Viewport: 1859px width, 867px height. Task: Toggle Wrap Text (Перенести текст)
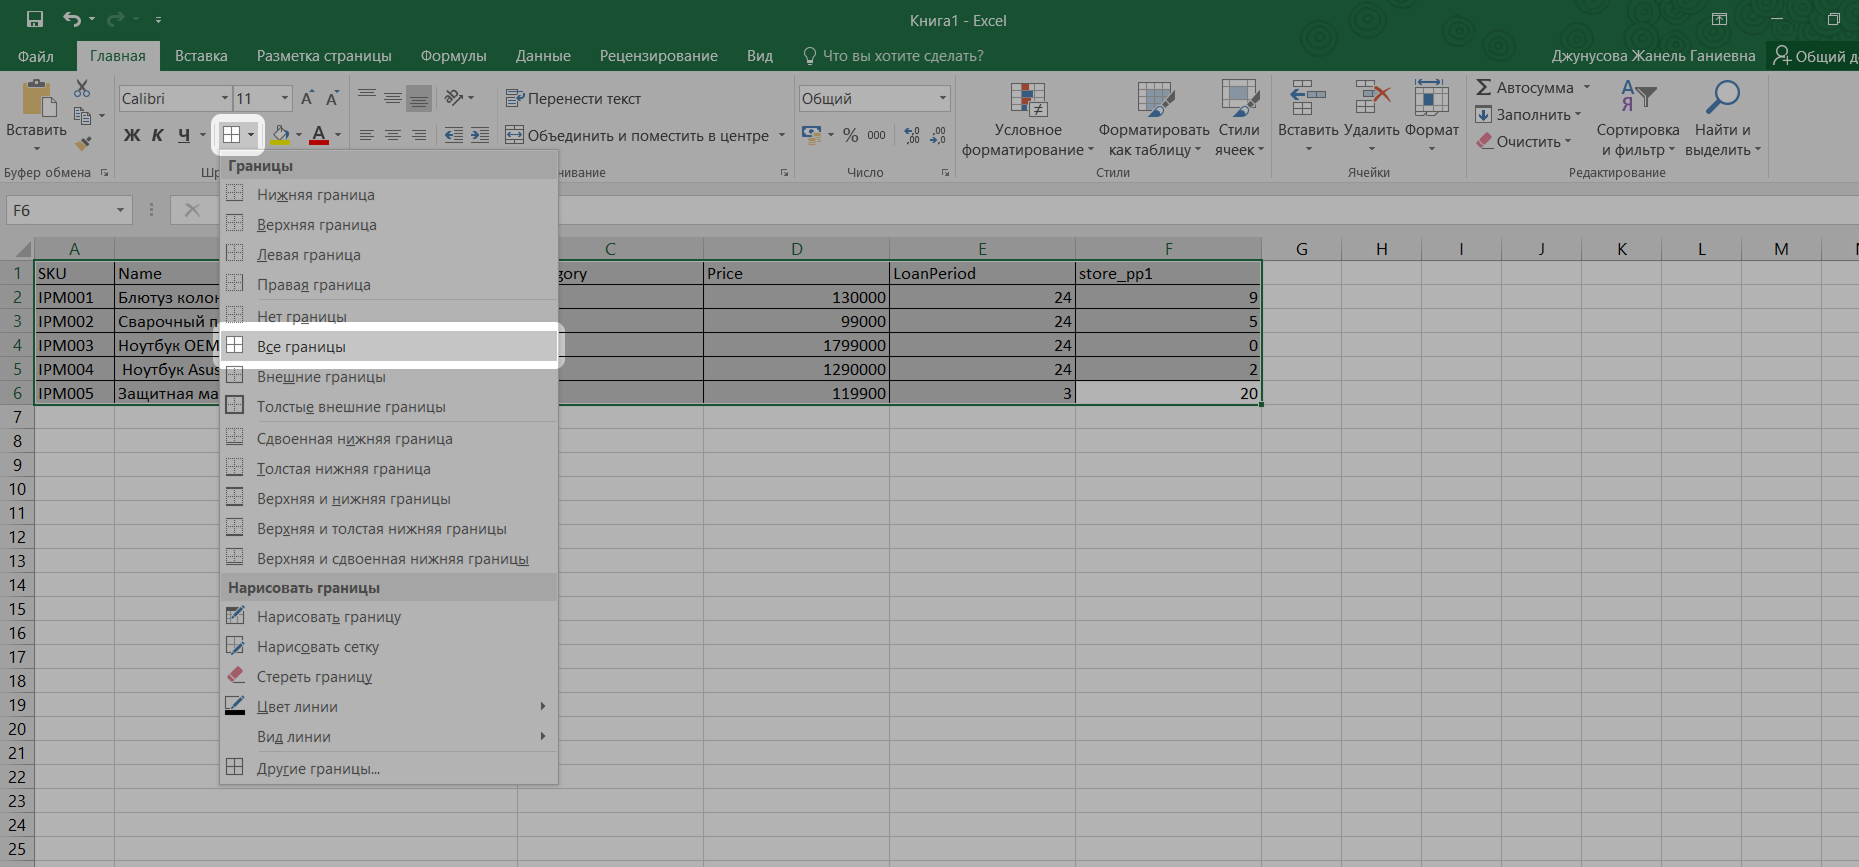tap(573, 98)
